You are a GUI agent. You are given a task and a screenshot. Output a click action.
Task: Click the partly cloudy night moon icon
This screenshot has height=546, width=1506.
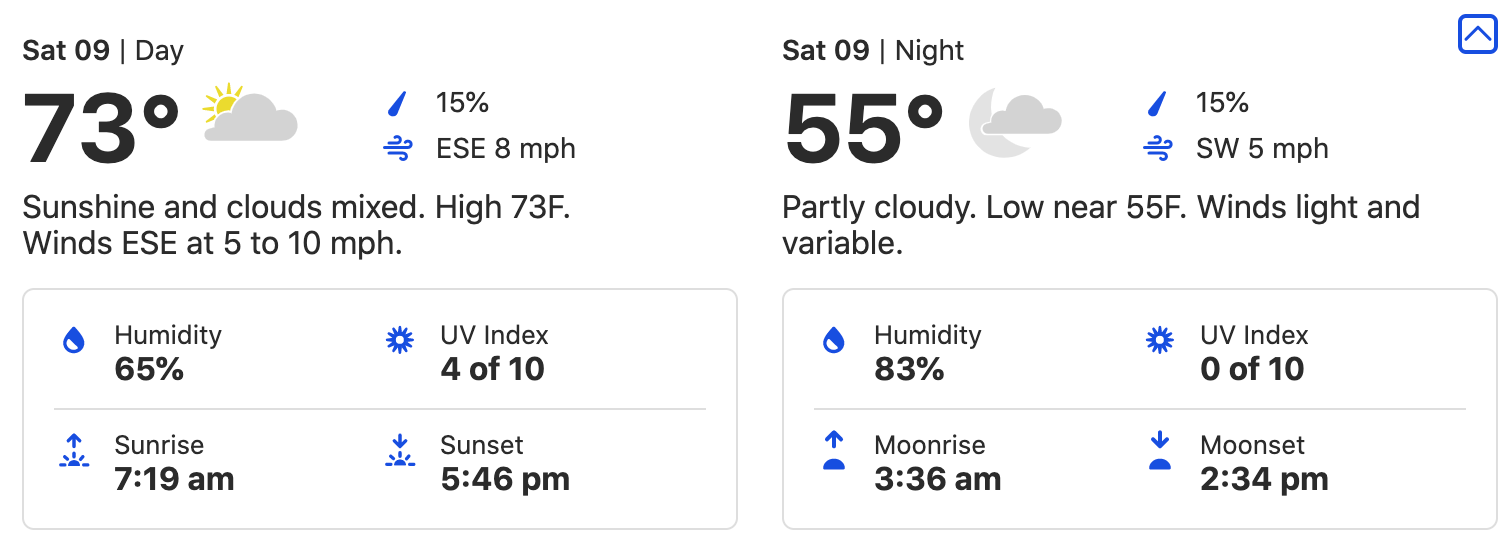click(1014, 121)
